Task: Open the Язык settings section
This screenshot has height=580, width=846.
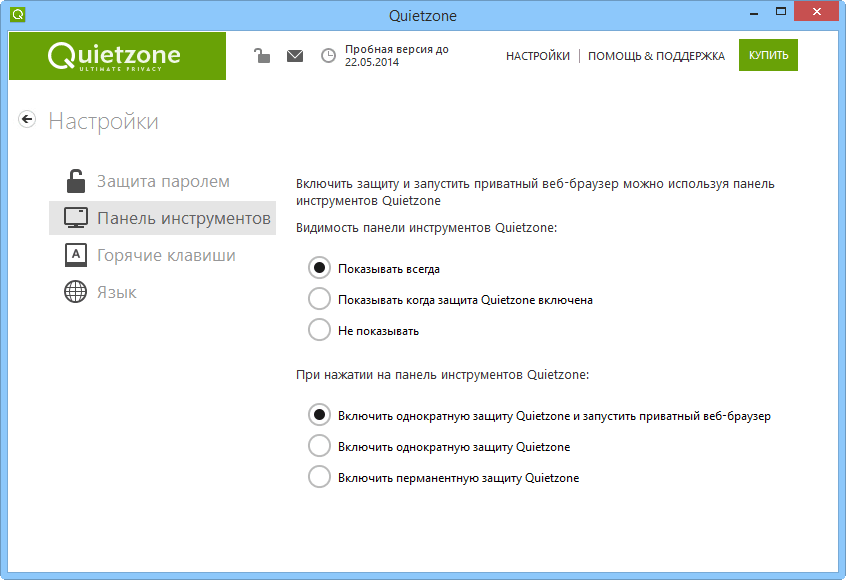Action: 162,292
